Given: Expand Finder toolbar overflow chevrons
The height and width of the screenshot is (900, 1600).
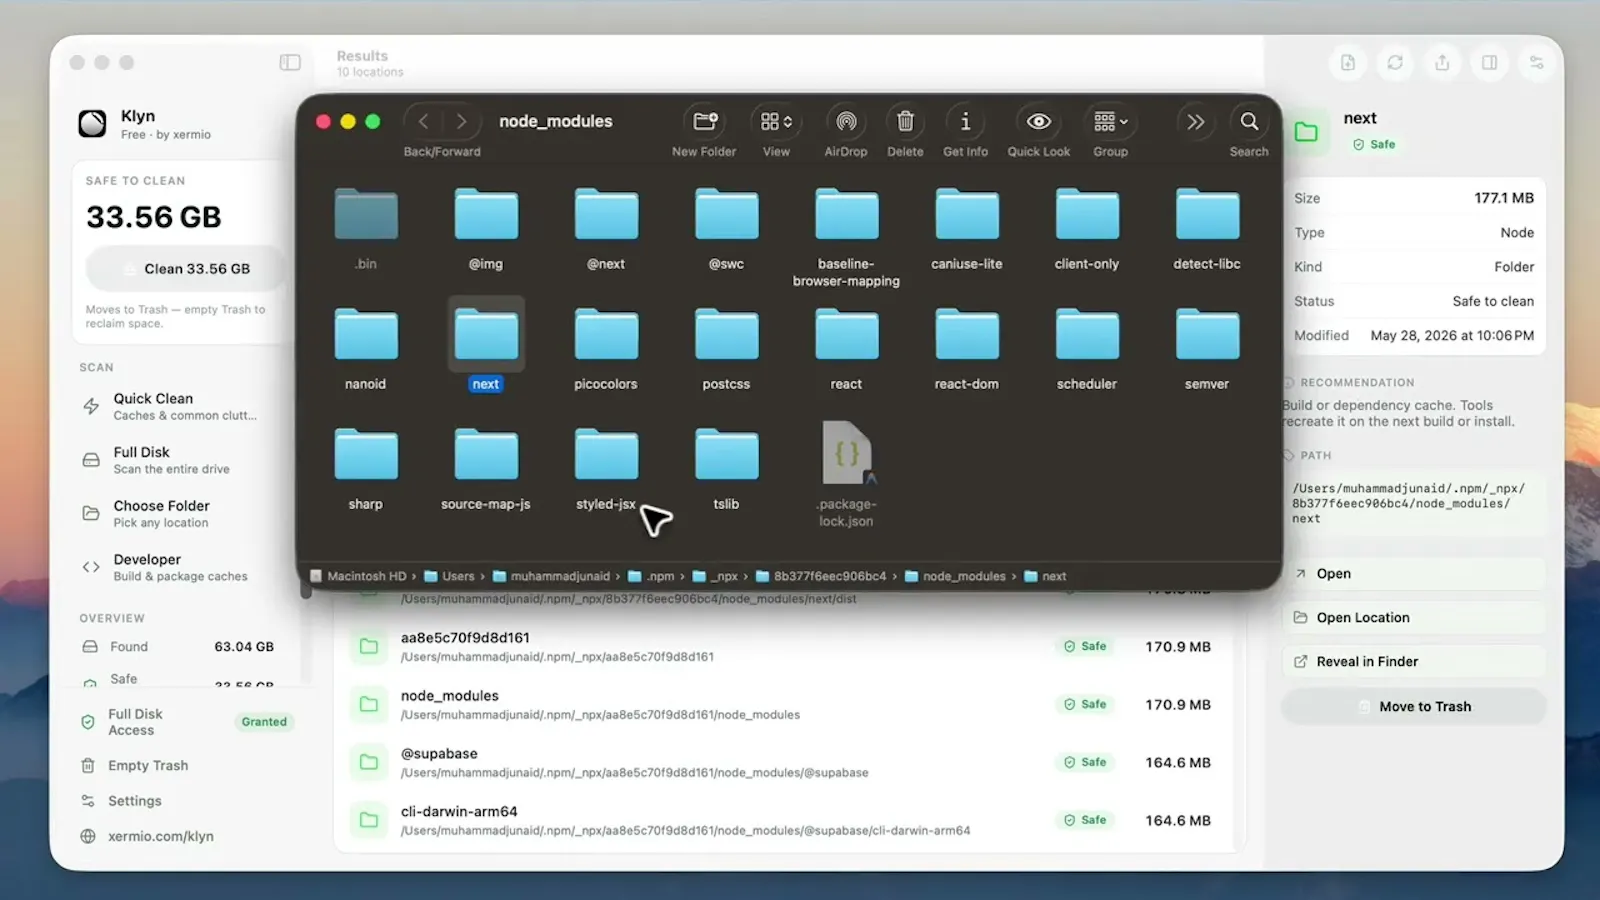Looking at the screenshot, I should pyautogui.click(x=1195, y=121).
